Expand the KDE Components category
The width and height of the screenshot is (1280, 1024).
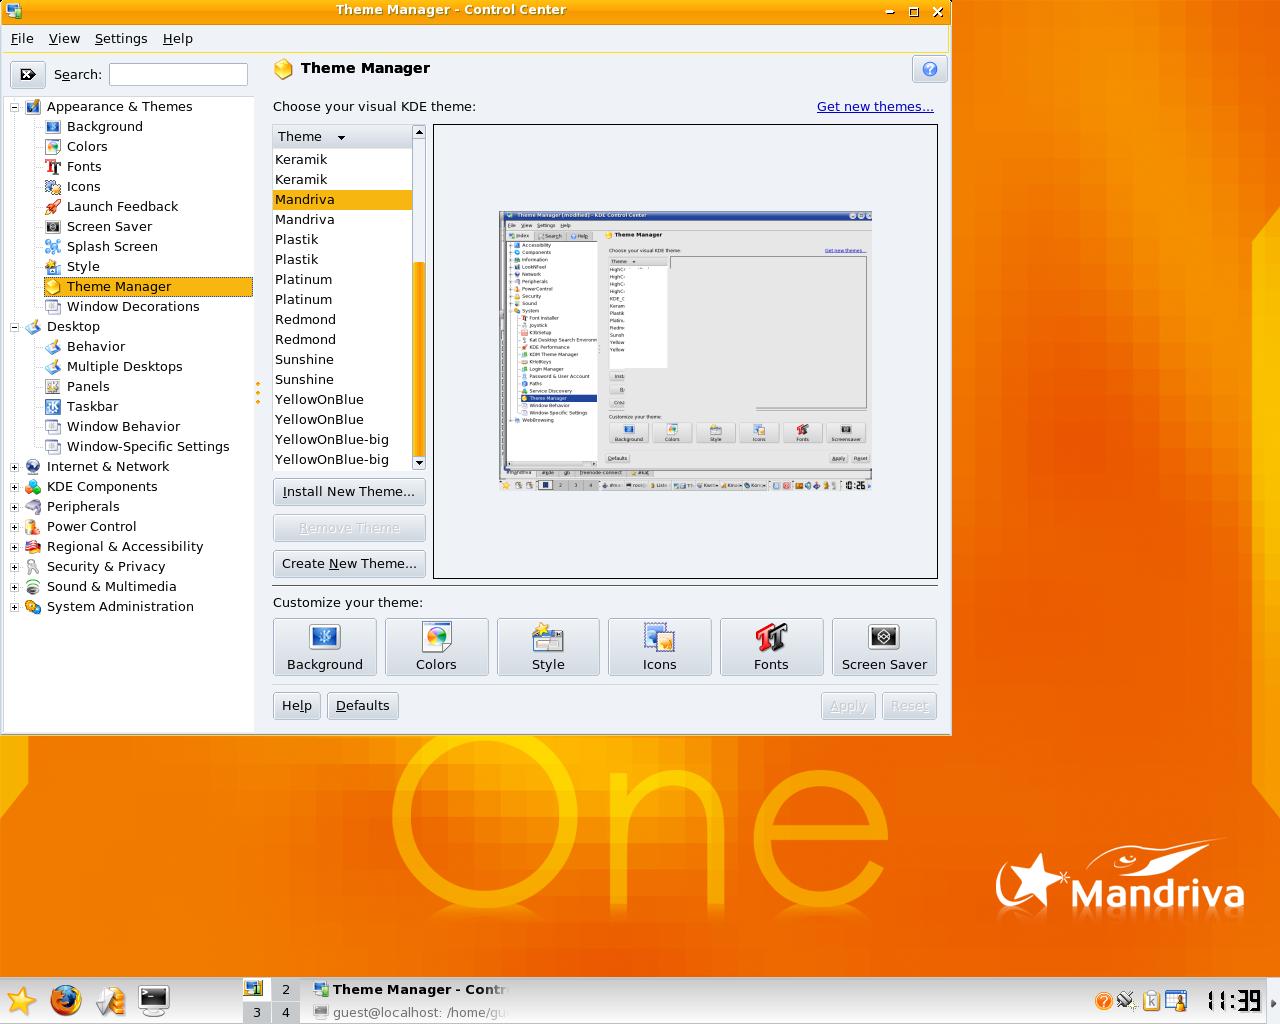pyautogui.click(x=15, y=487)
